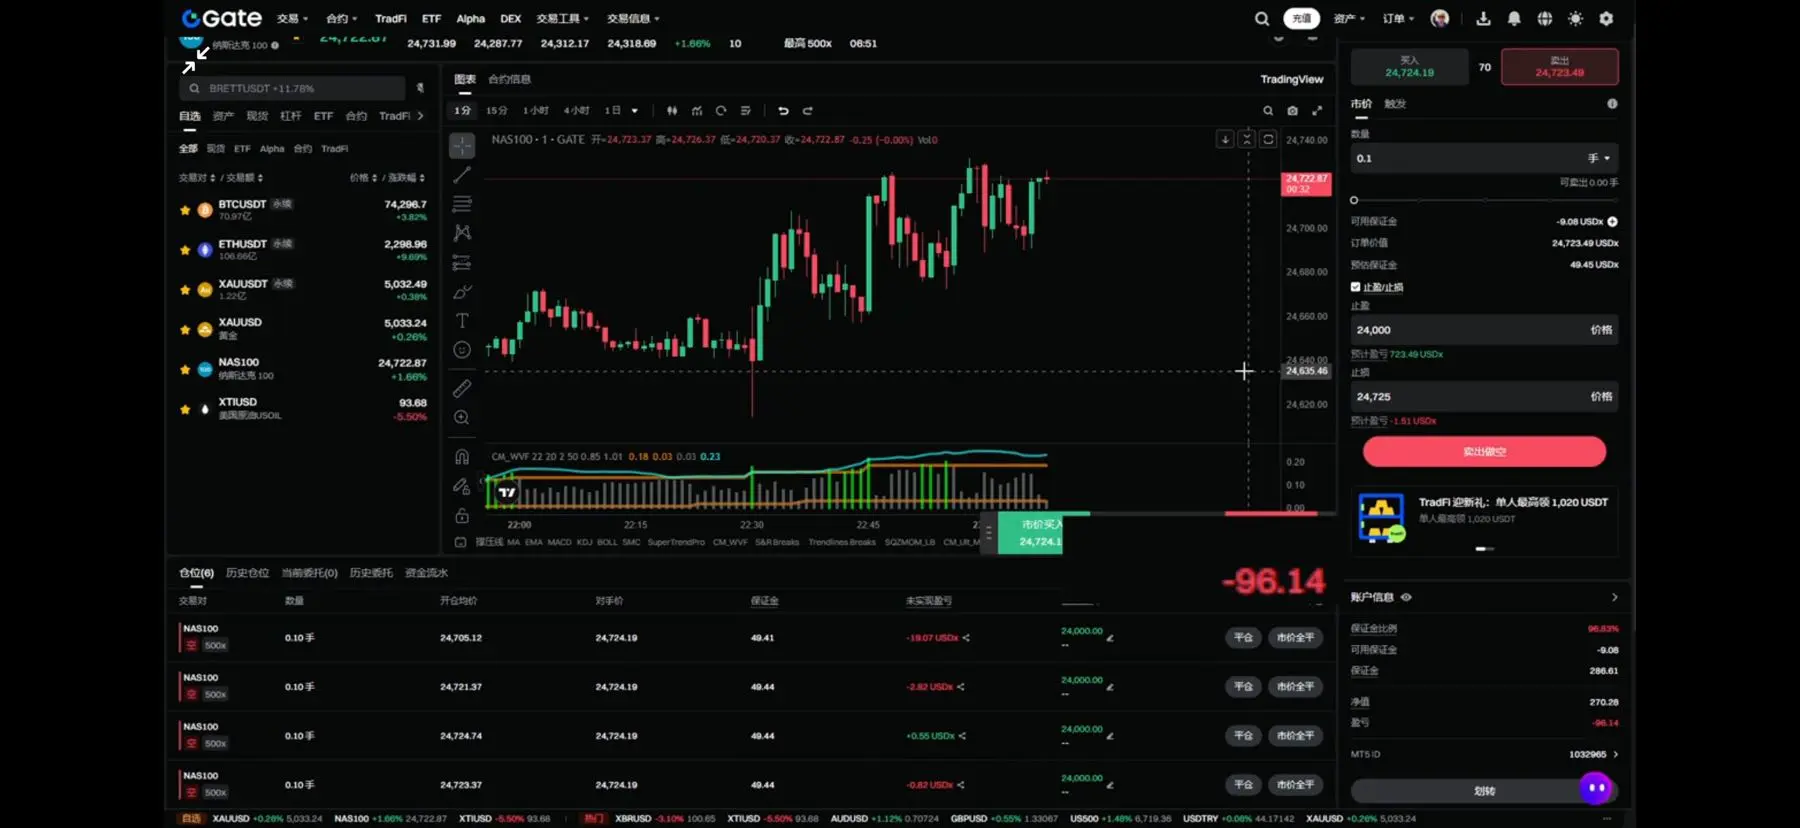Viewport: 1800px width, 828px height.
Task: Open the language globe selector
Action: (x=1545, y=18)
